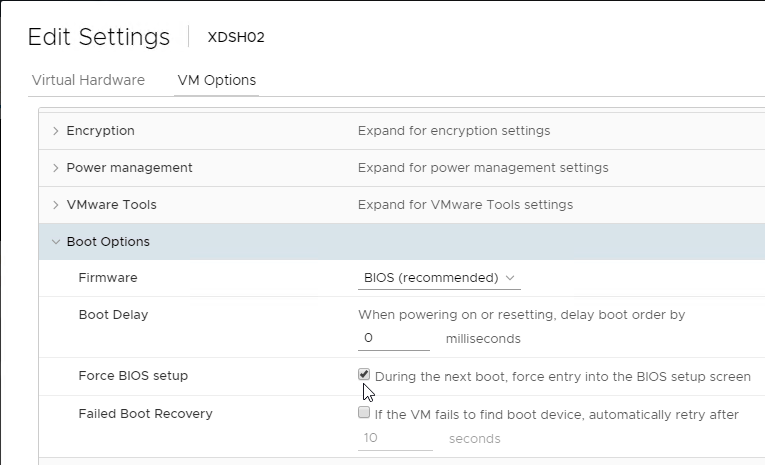Click 'During the next boot' checkbox label text
The width and height of the screenshot is (765, 465).
pos(563,377)
